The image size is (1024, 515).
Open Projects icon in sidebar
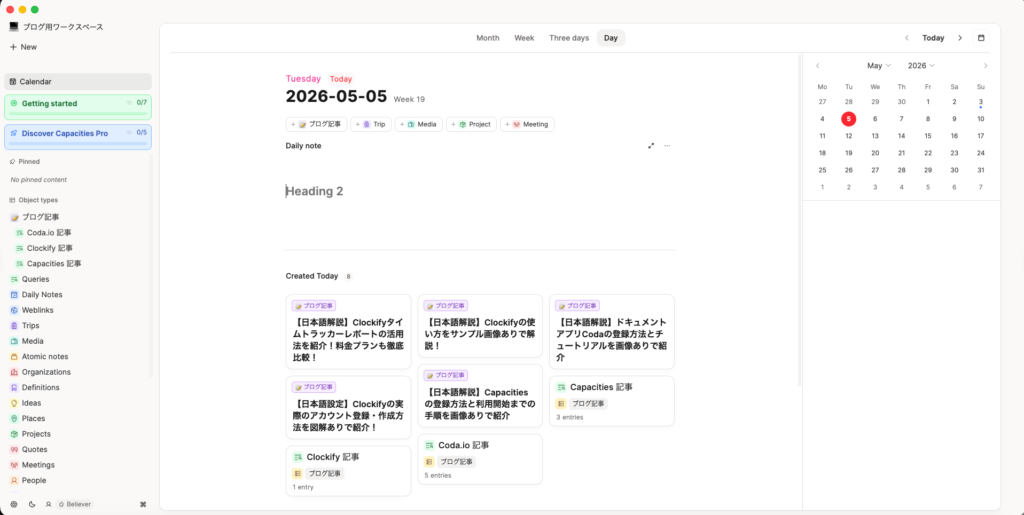[14, 434]
